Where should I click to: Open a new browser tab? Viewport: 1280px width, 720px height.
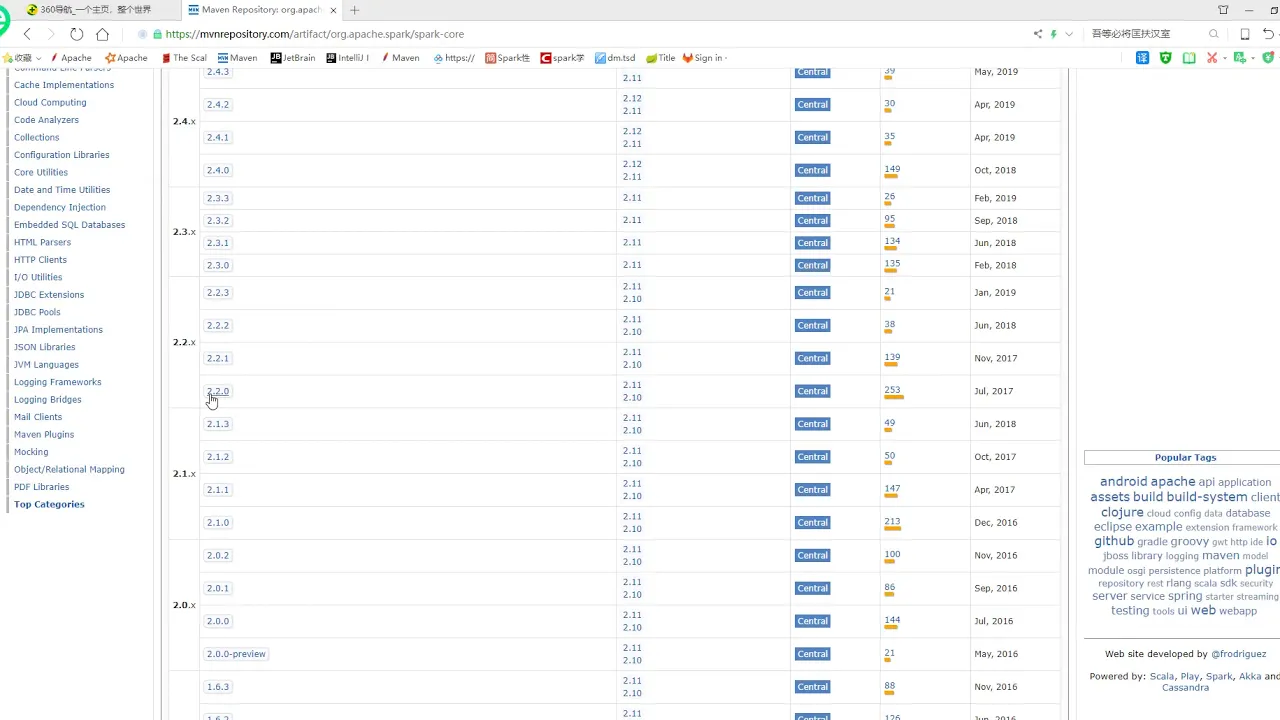354,10
